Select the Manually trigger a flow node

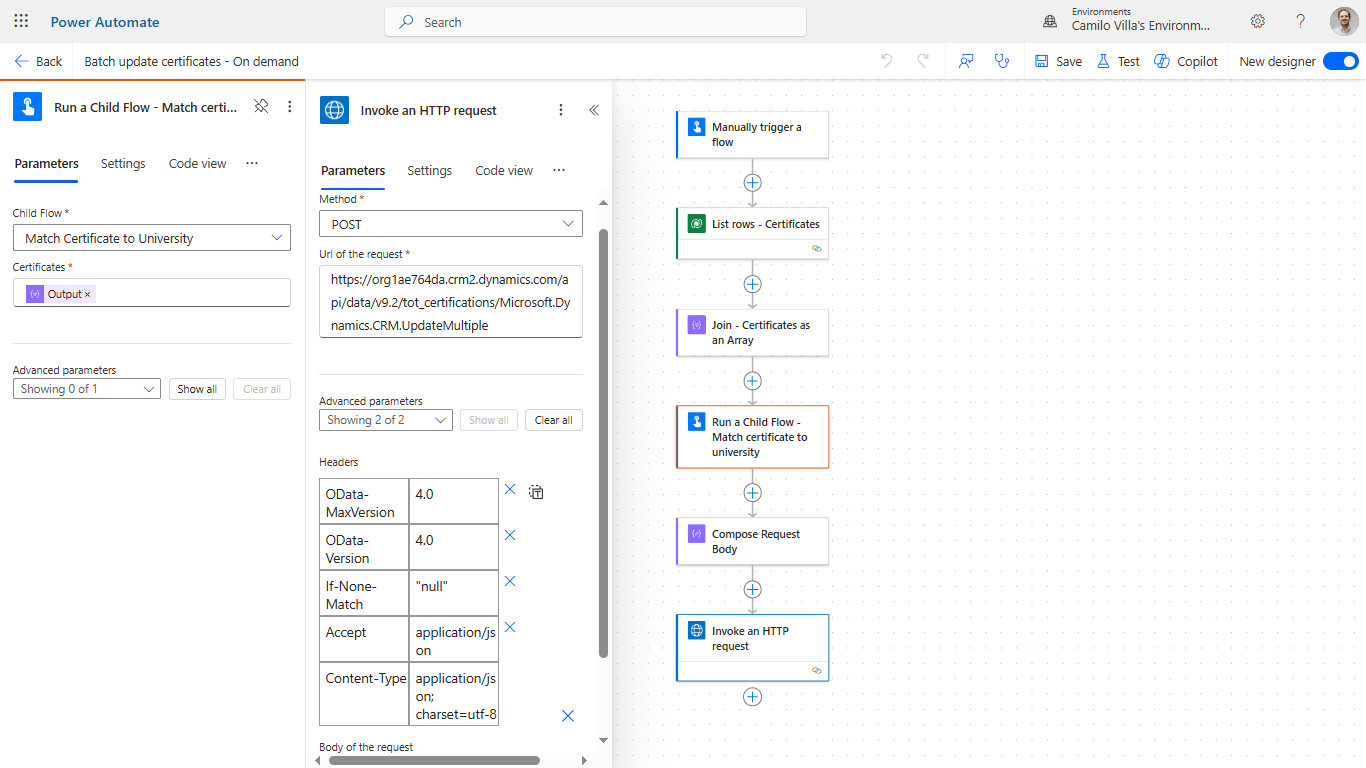[753, 134]
